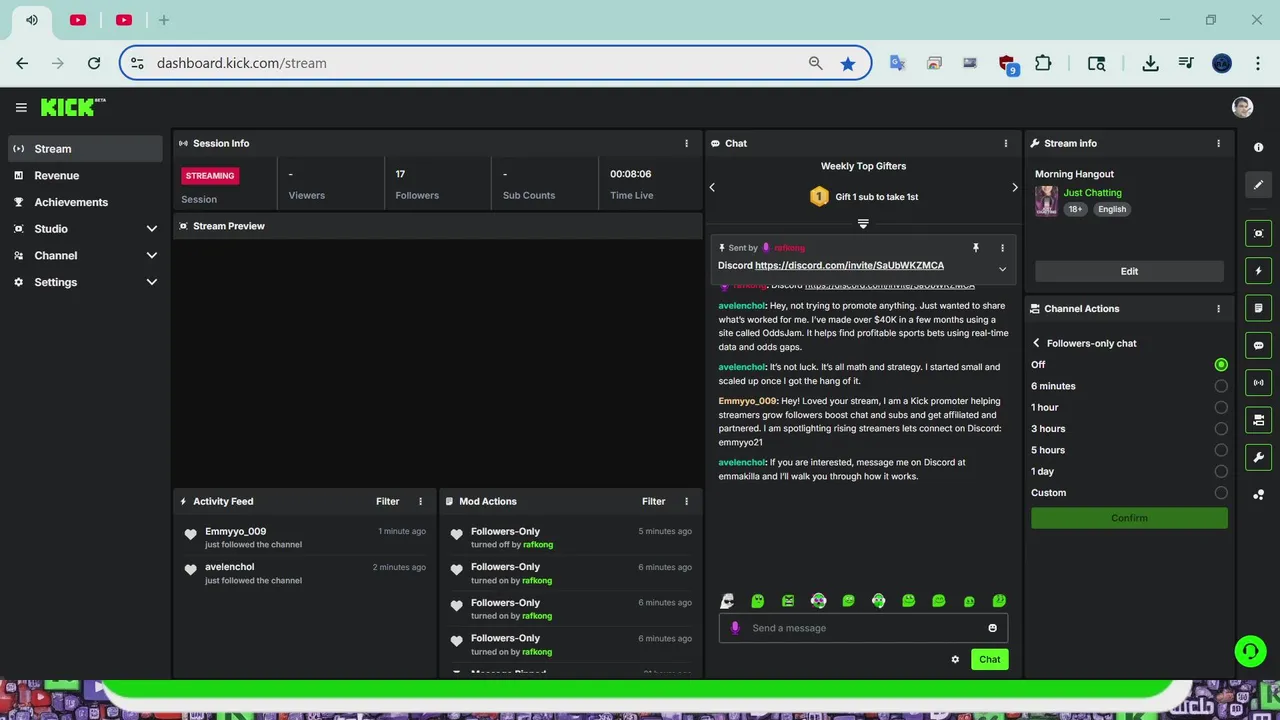1280x720 pixels.
Task: Select the 1 day followers-only option
Action: (x=1221, y=472)
